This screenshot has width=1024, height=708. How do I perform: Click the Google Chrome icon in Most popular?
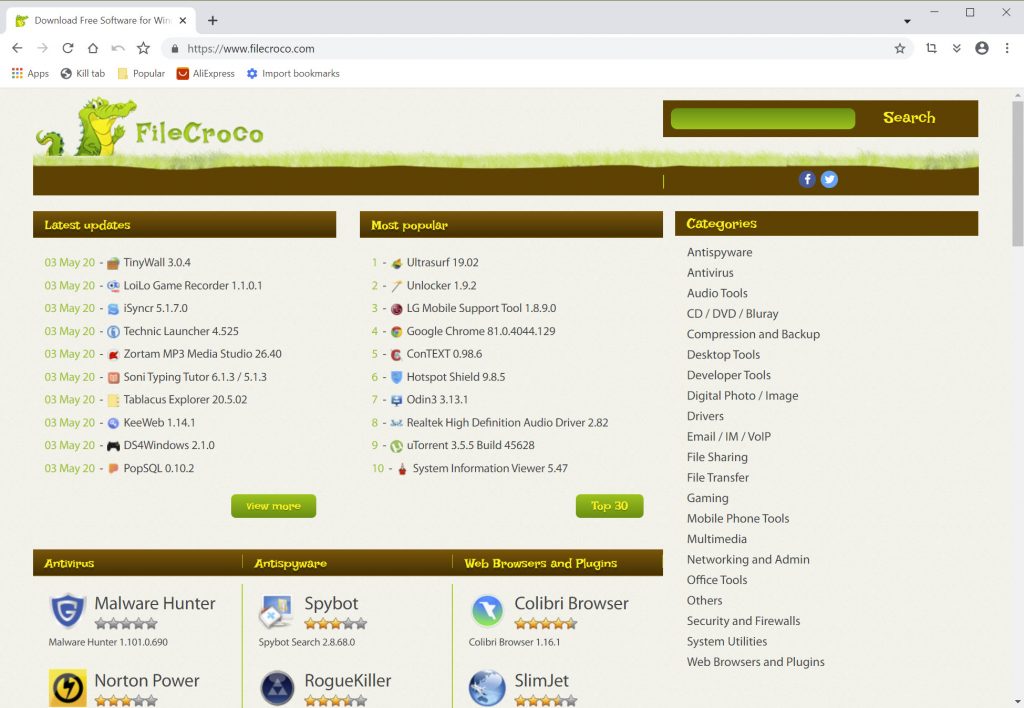tap(396, 332)
